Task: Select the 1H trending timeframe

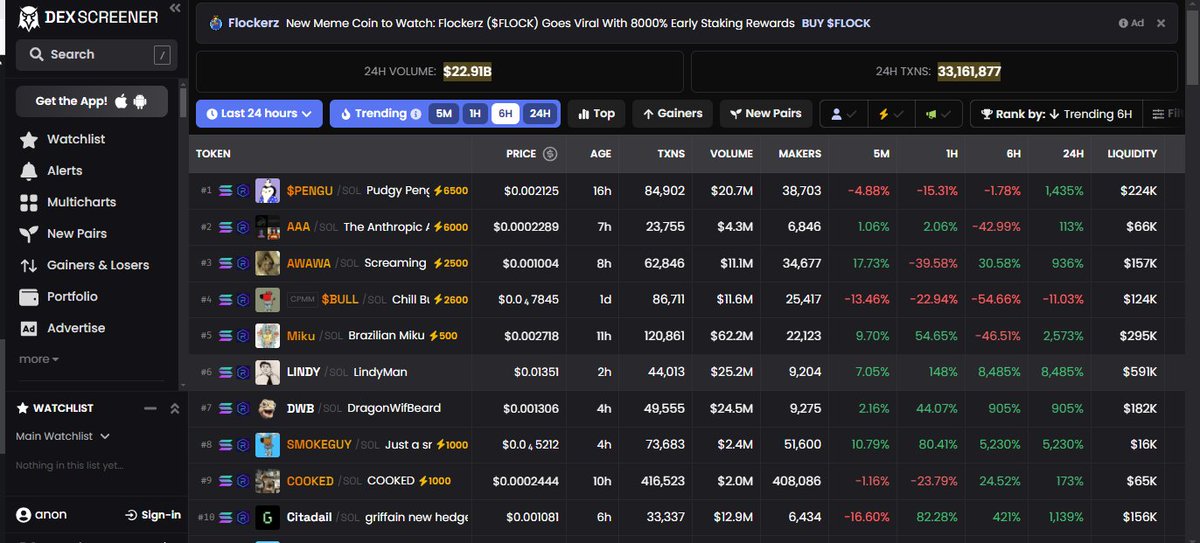Action: tap(475, 114)
